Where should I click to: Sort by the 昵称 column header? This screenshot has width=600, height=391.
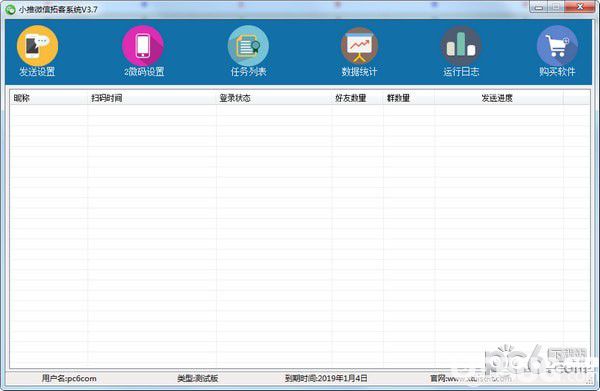[48, 98]
